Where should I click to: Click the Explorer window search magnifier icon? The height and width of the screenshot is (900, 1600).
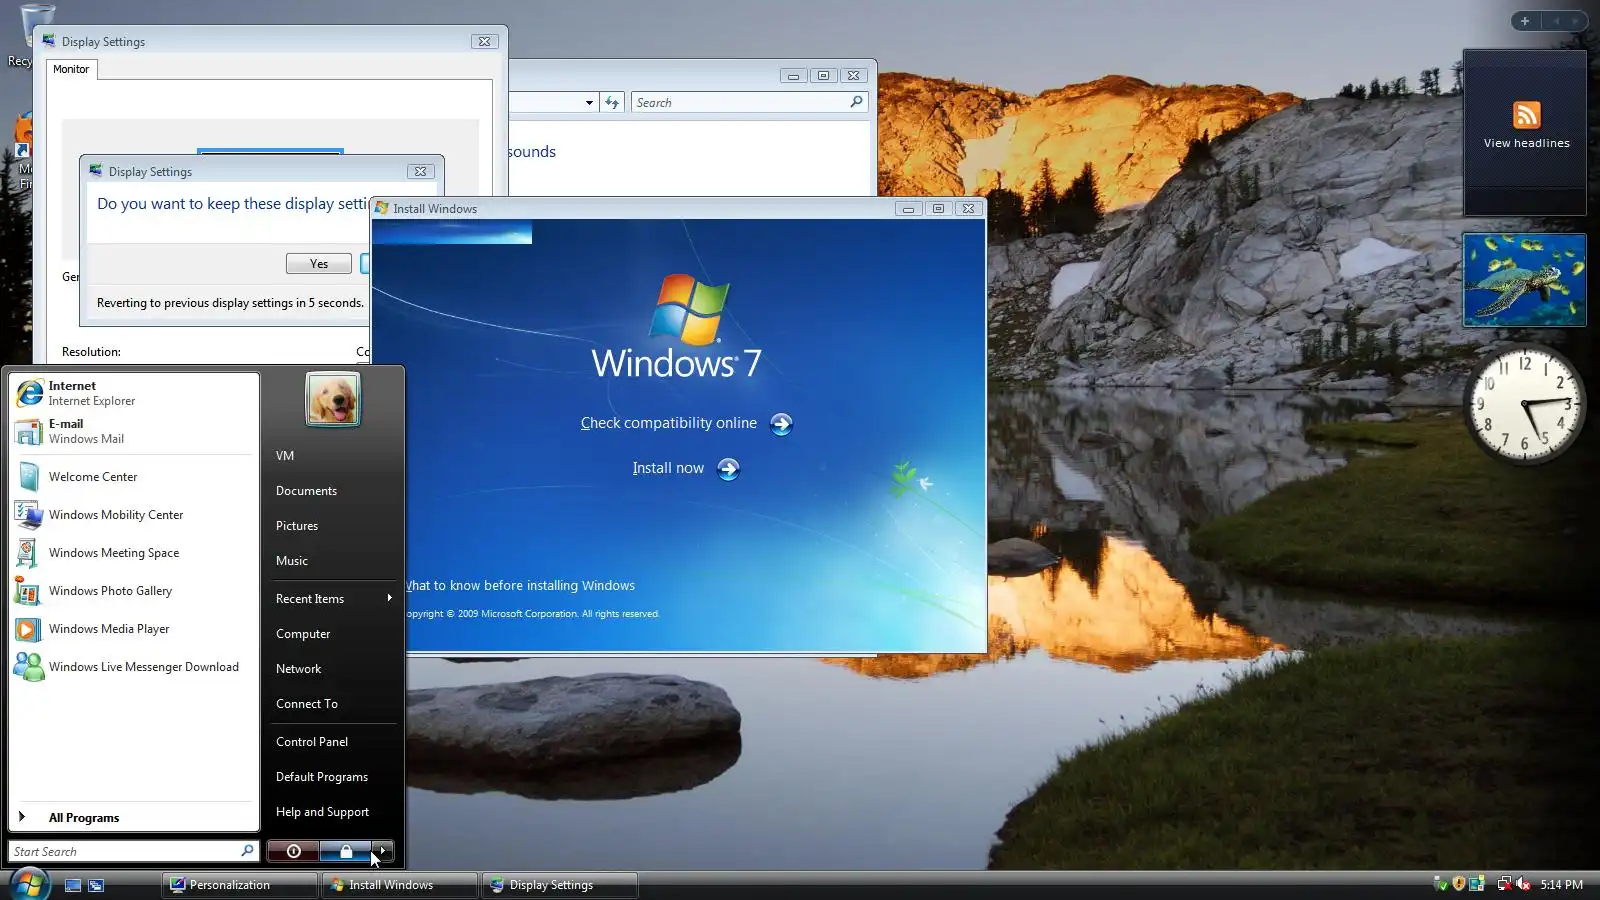pyautogui.click(x=856, y=102)
